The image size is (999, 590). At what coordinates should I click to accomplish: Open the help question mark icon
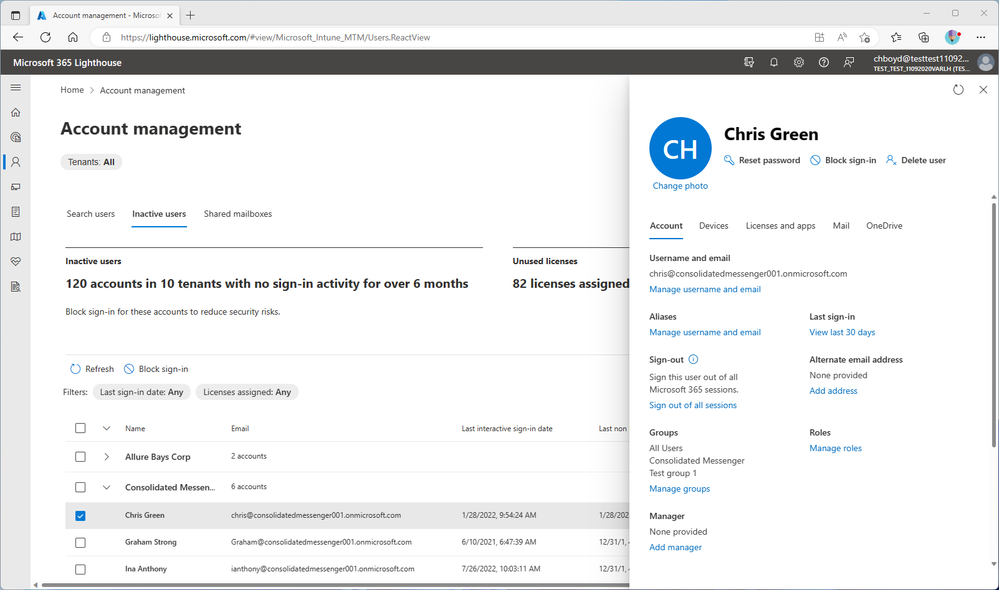[824, 62]
